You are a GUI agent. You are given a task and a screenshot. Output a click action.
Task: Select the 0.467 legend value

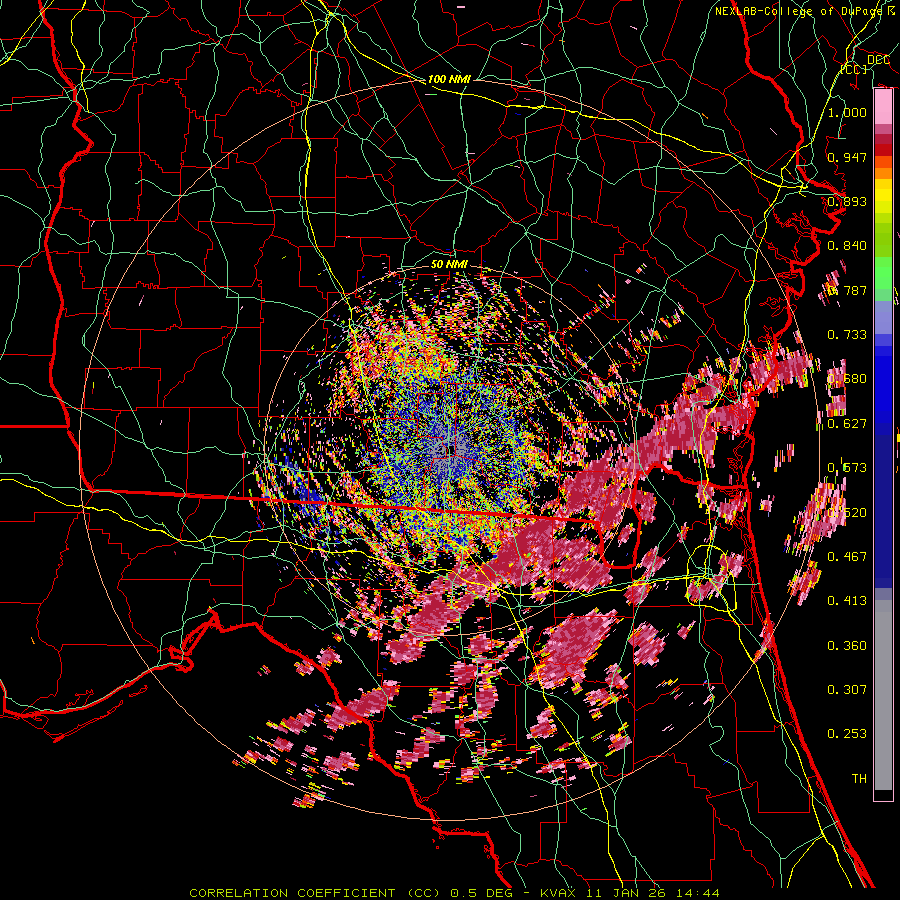pos(847,556)
